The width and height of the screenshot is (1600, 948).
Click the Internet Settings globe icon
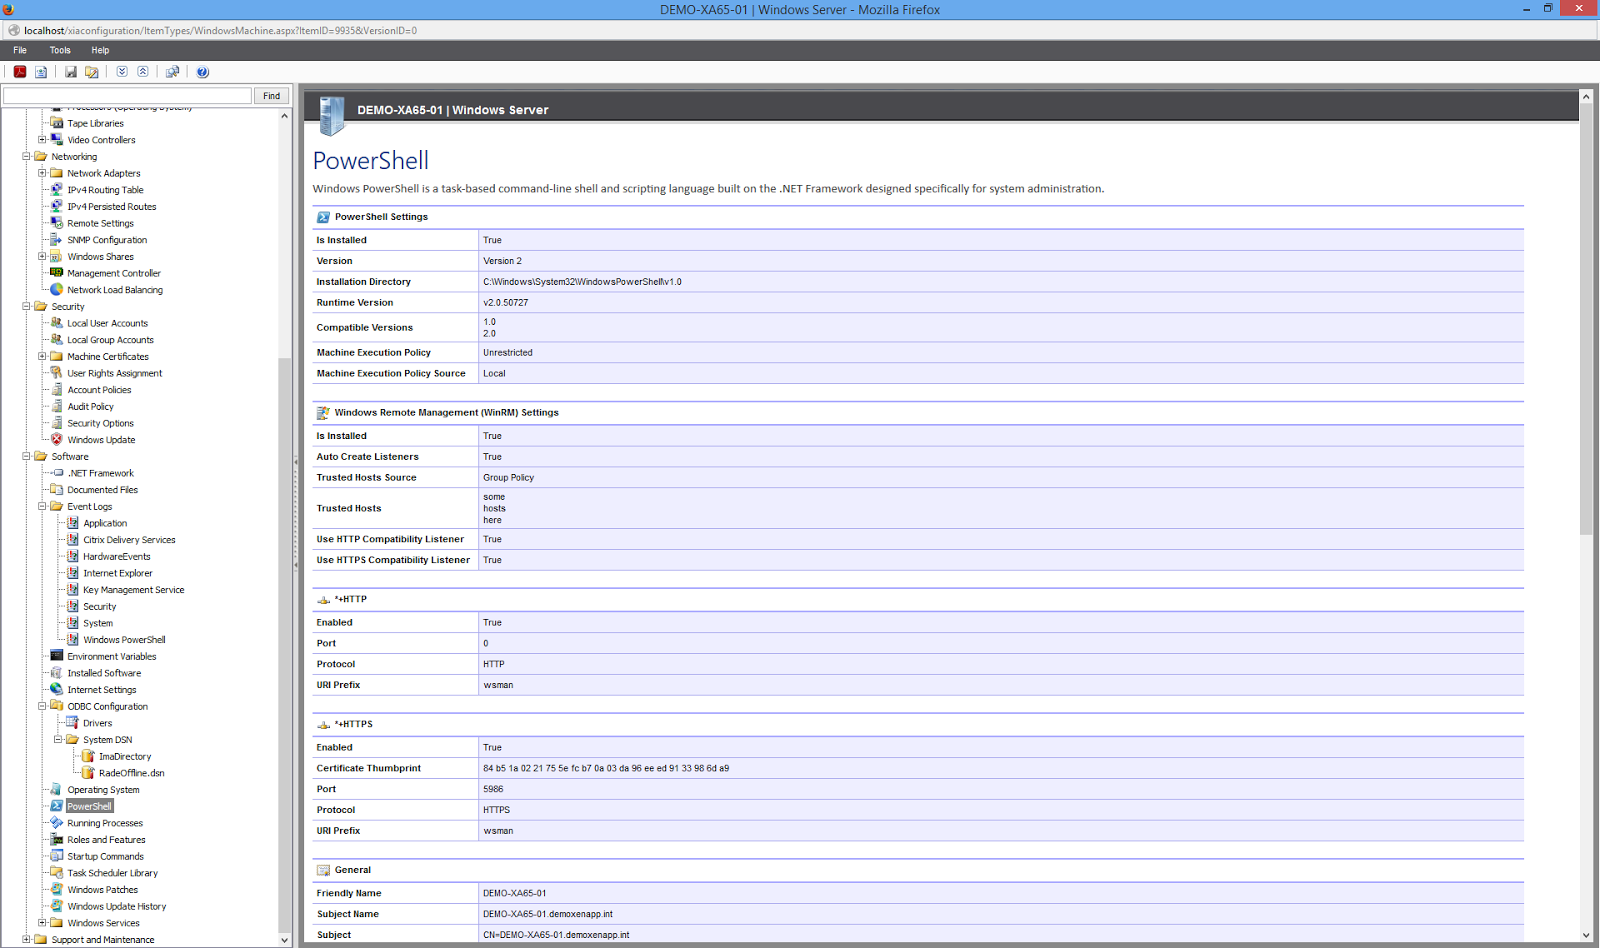pos(57,690)
